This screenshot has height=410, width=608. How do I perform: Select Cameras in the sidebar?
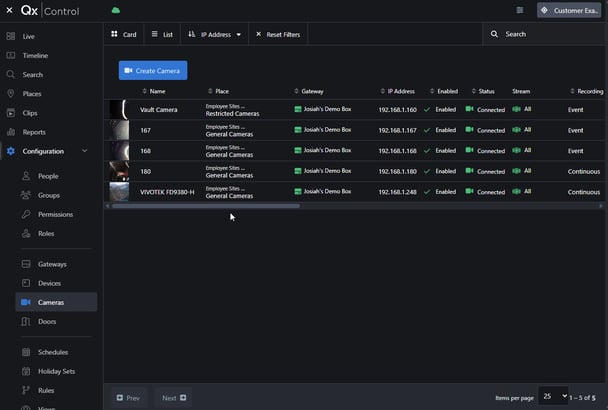pos(56,302)
